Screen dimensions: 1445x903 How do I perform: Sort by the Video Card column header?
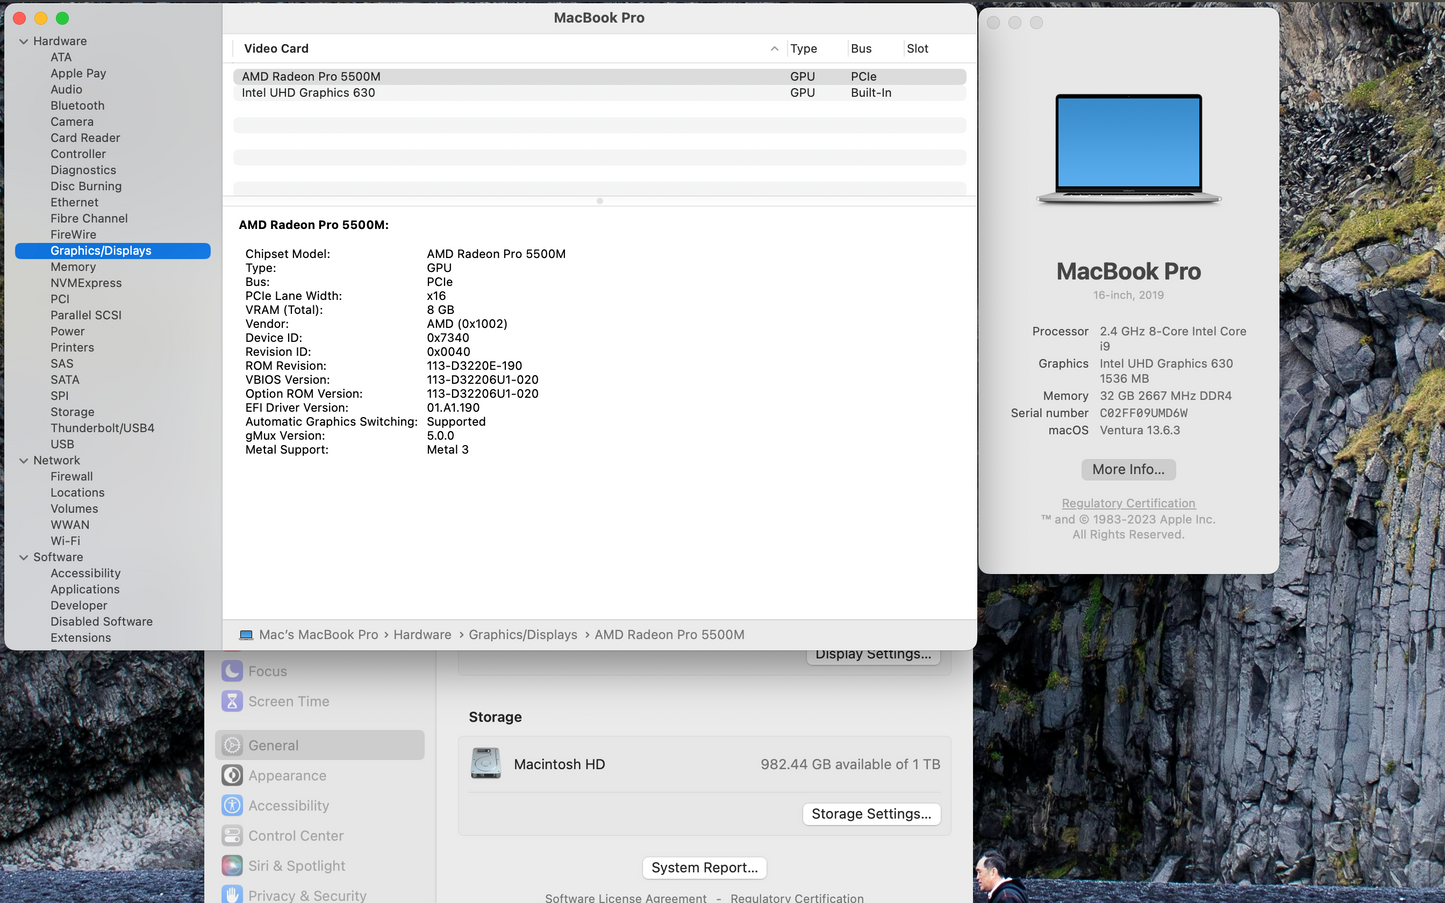tap(276, 48)
